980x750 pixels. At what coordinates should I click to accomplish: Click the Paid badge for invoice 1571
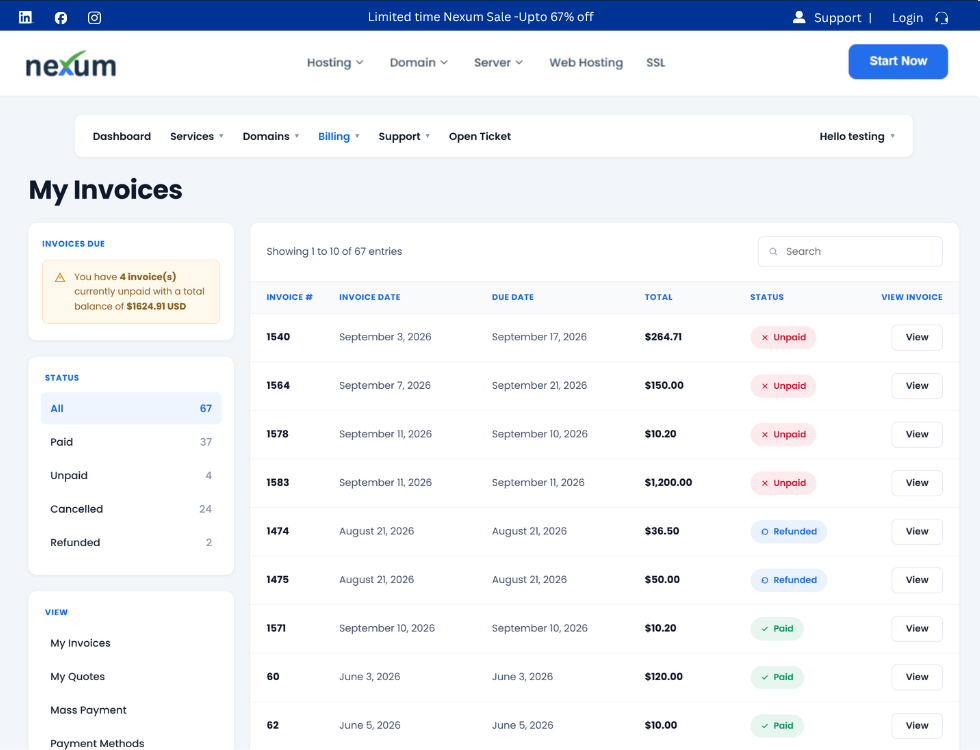(777, 629)
